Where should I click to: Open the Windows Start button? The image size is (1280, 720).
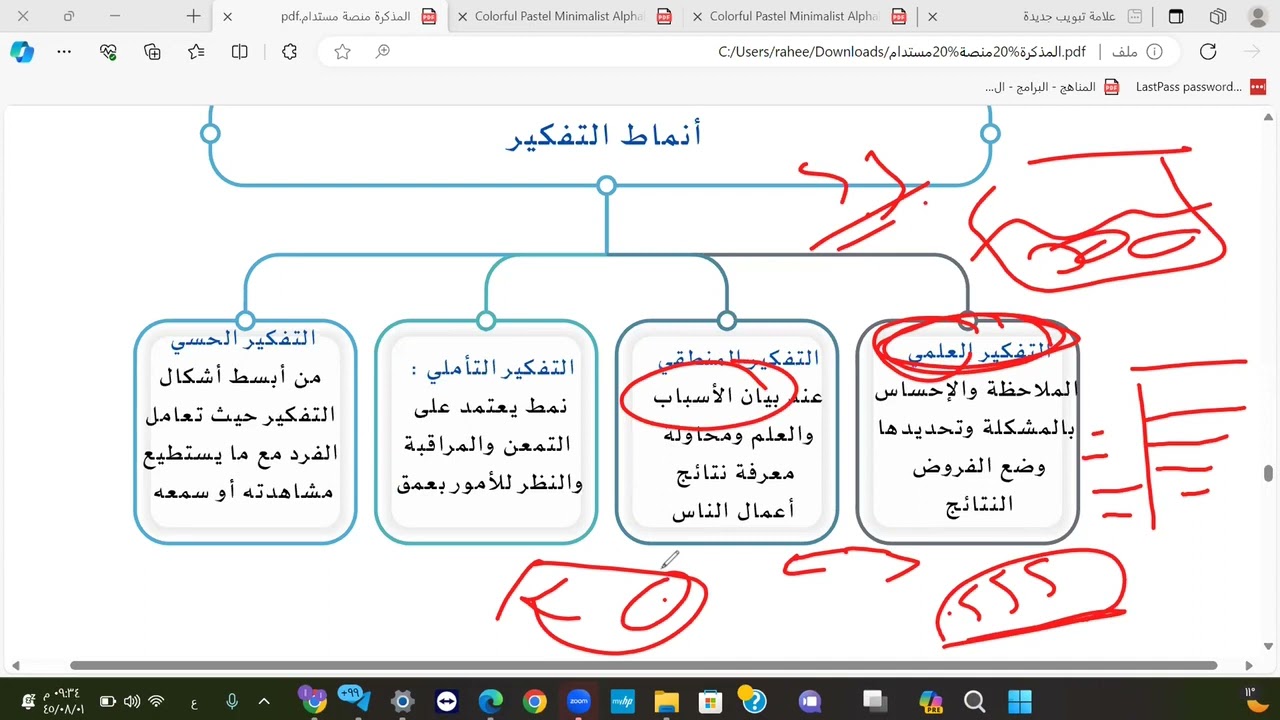click(x=1019, y=701)
